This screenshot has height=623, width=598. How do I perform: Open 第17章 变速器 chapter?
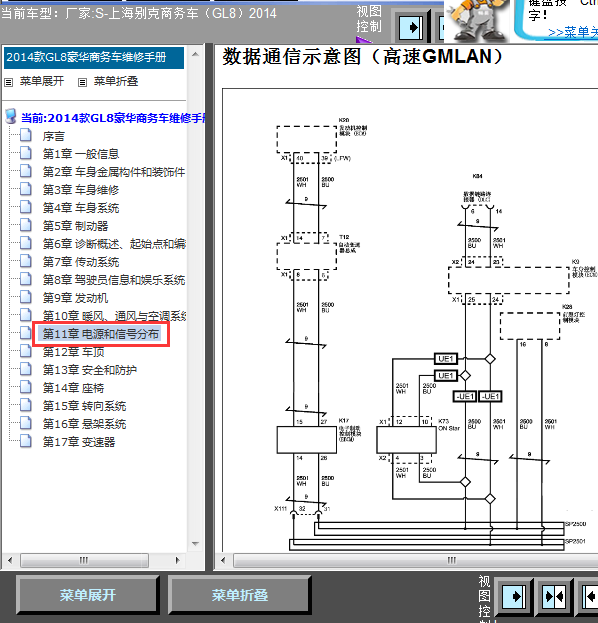(79, 442)
